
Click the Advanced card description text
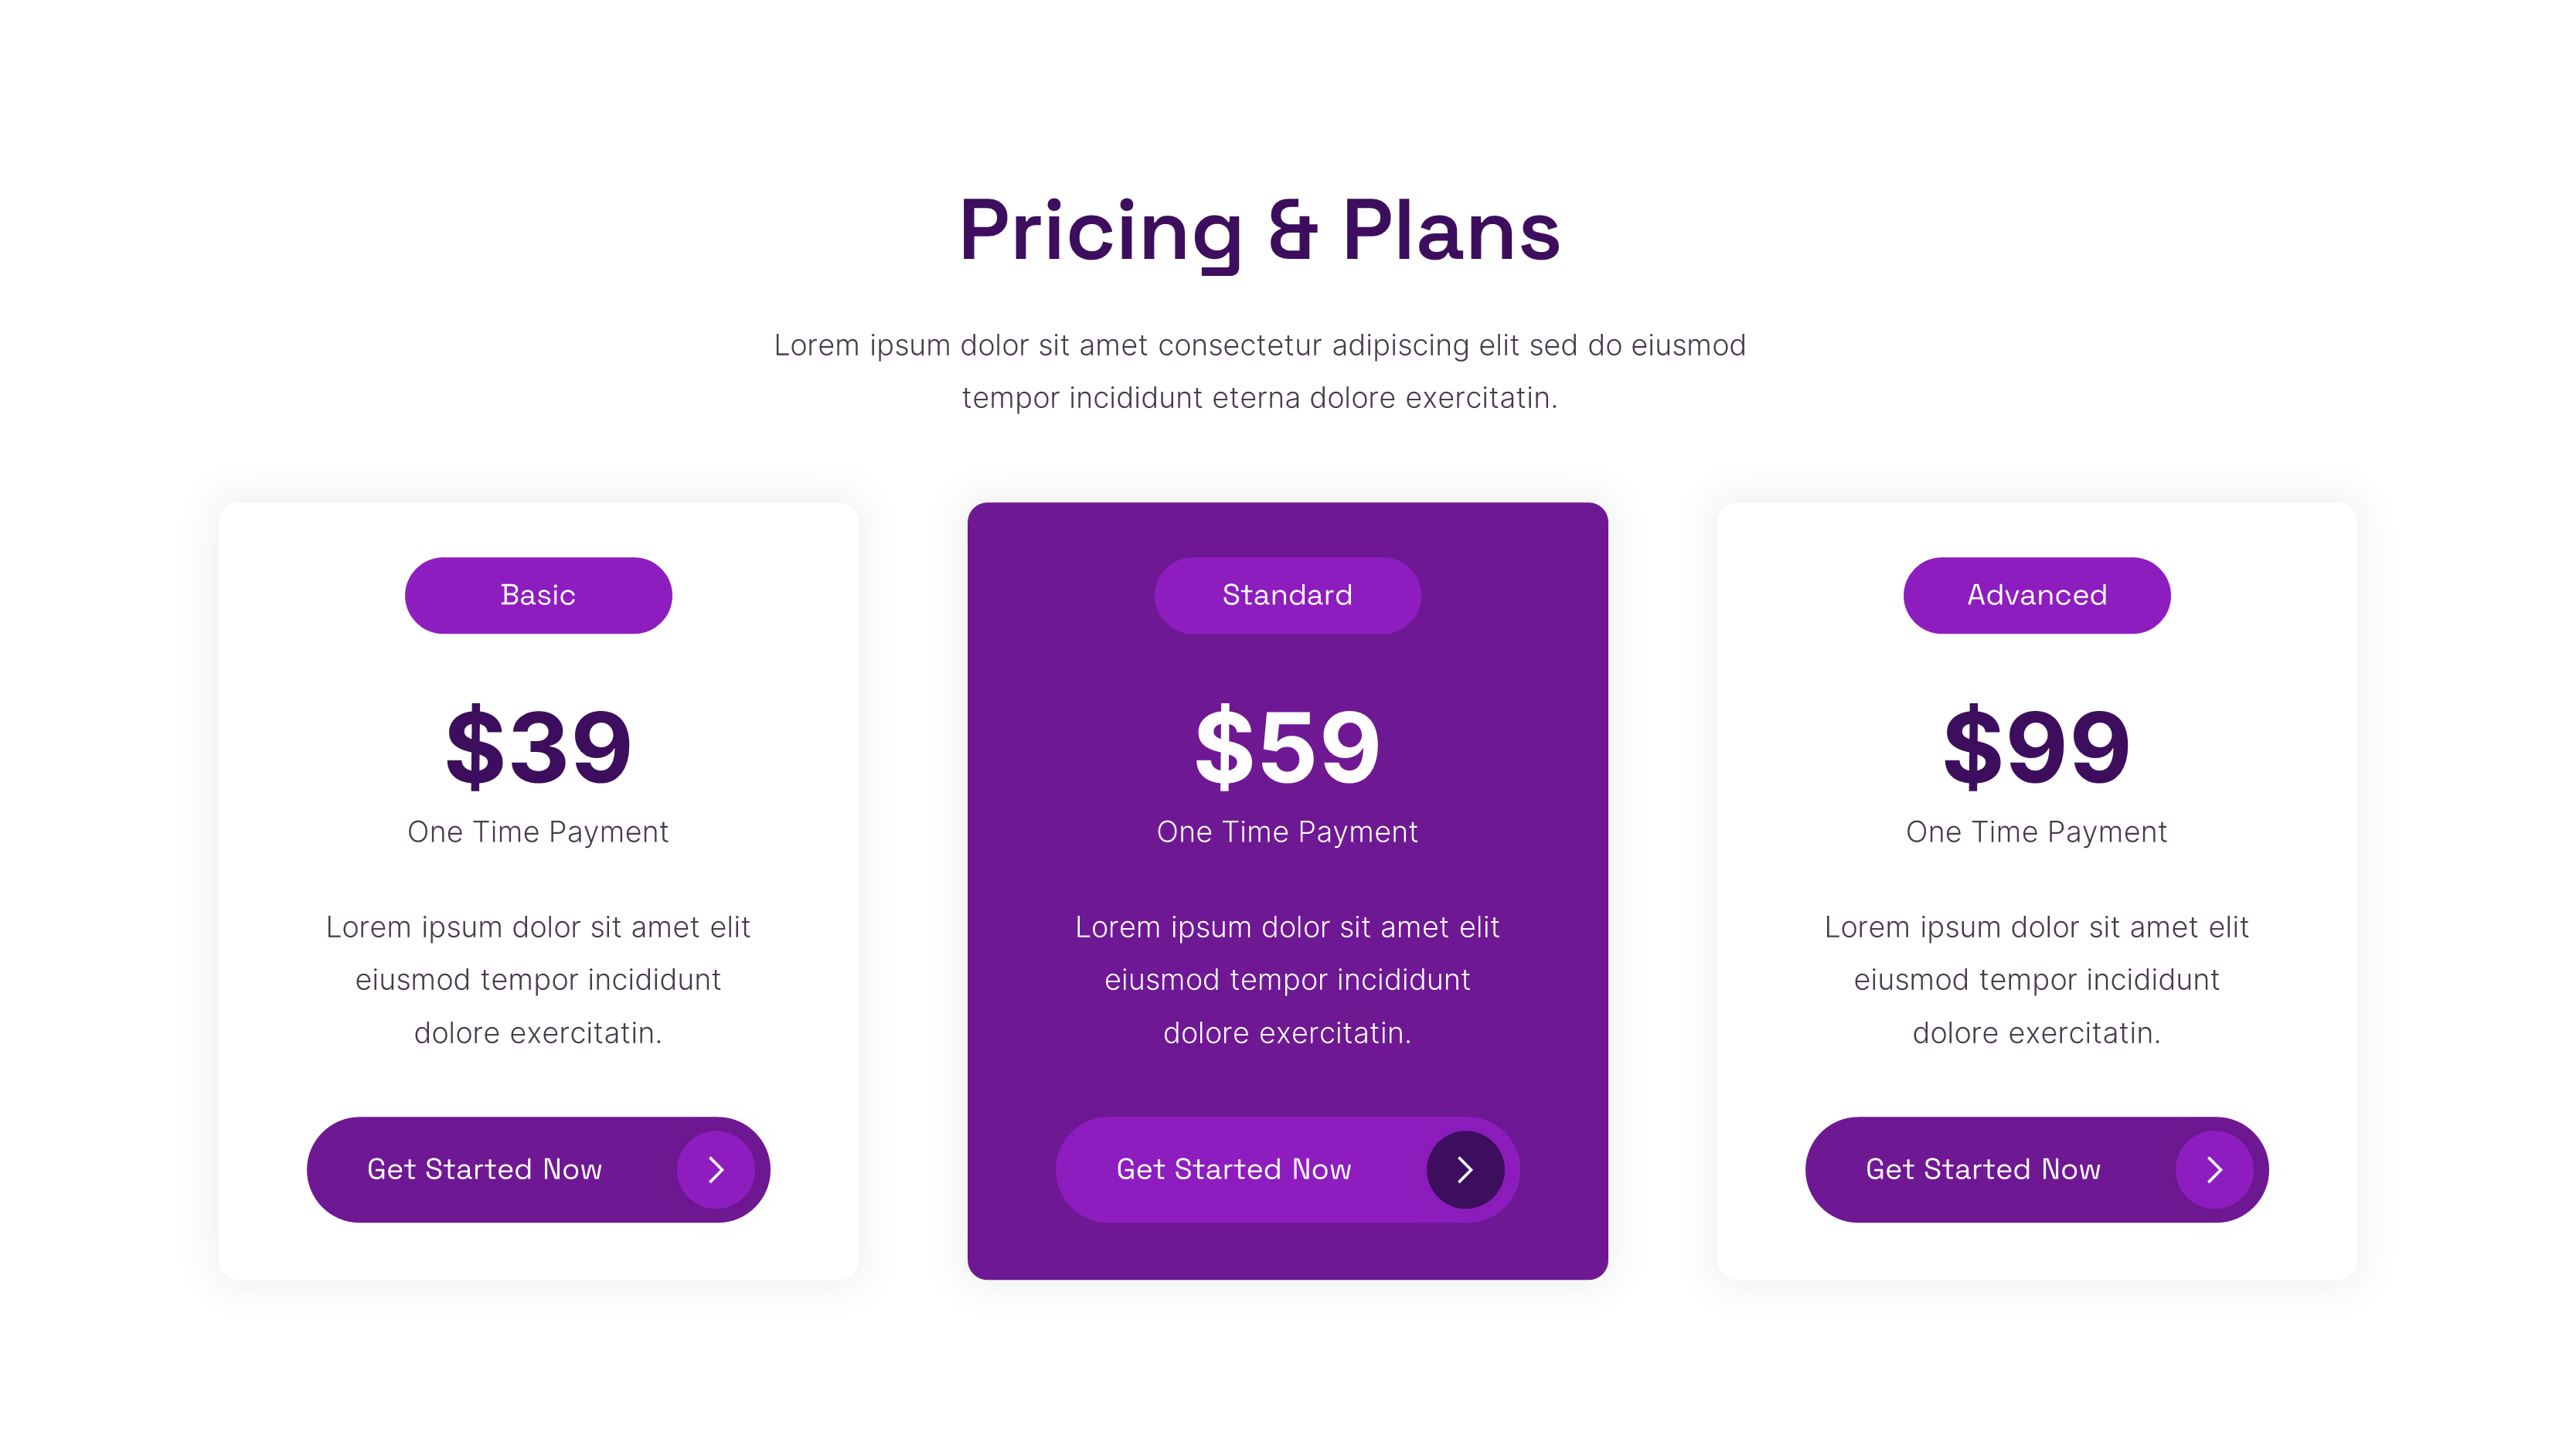coord(2036,980)
